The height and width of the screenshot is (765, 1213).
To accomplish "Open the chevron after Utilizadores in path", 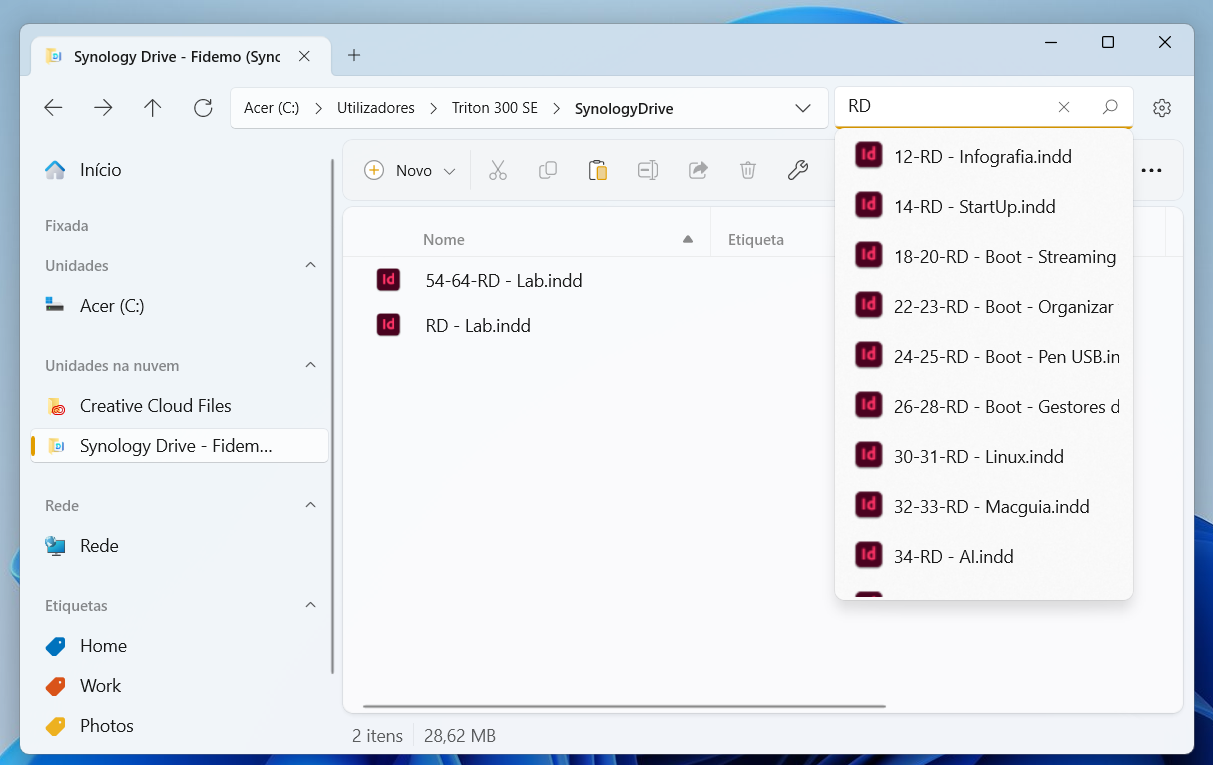I will coord(433,108).
